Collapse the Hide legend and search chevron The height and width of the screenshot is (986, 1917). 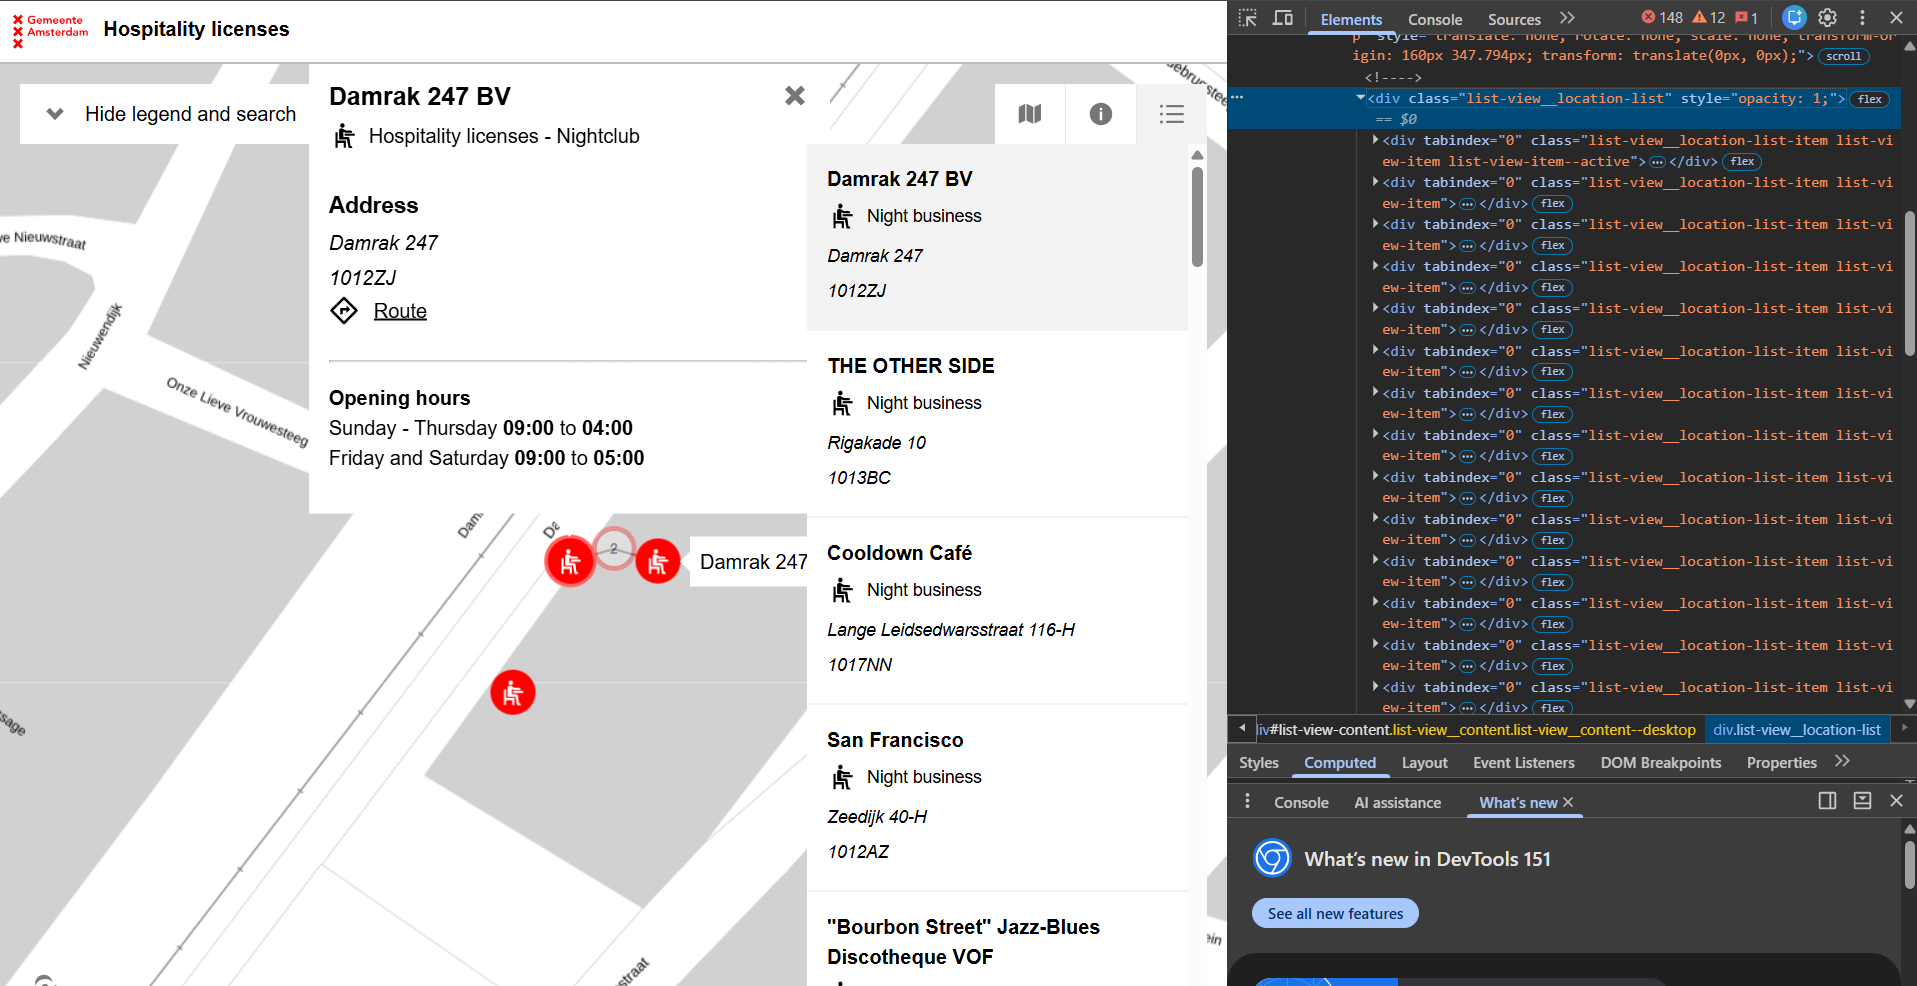(x=55, y=114)
